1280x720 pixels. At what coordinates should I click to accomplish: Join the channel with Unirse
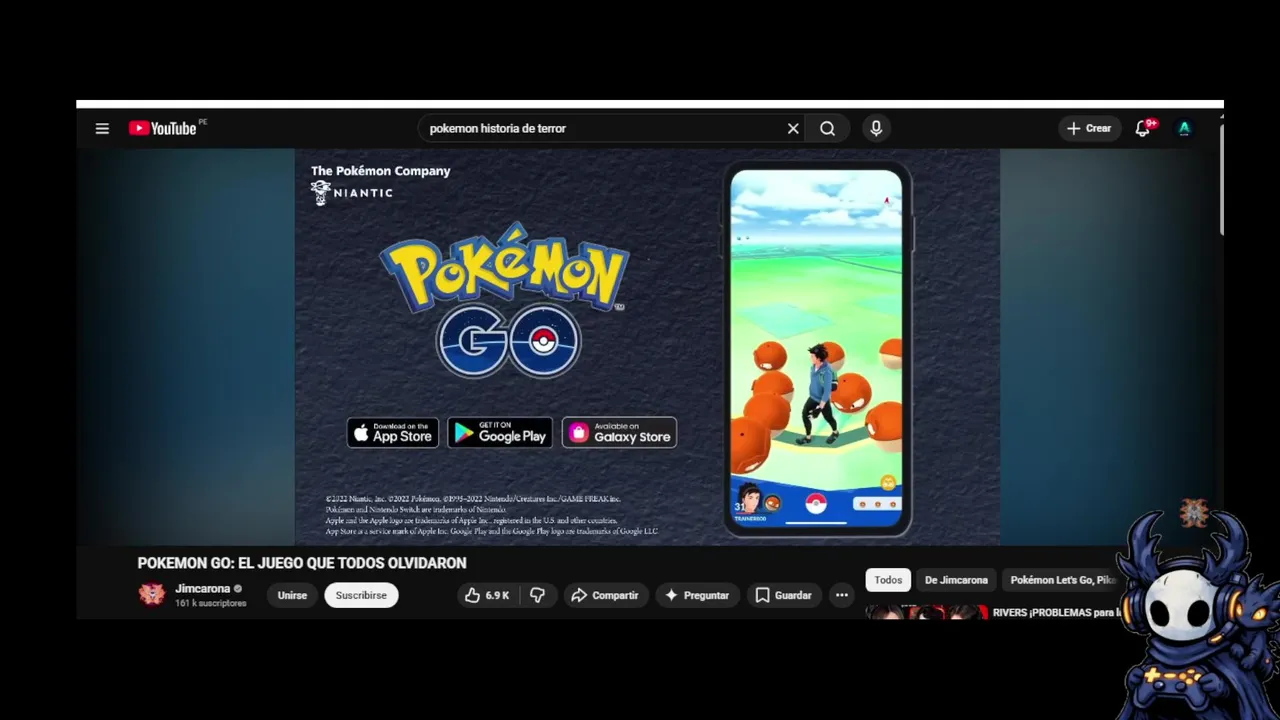292,595
